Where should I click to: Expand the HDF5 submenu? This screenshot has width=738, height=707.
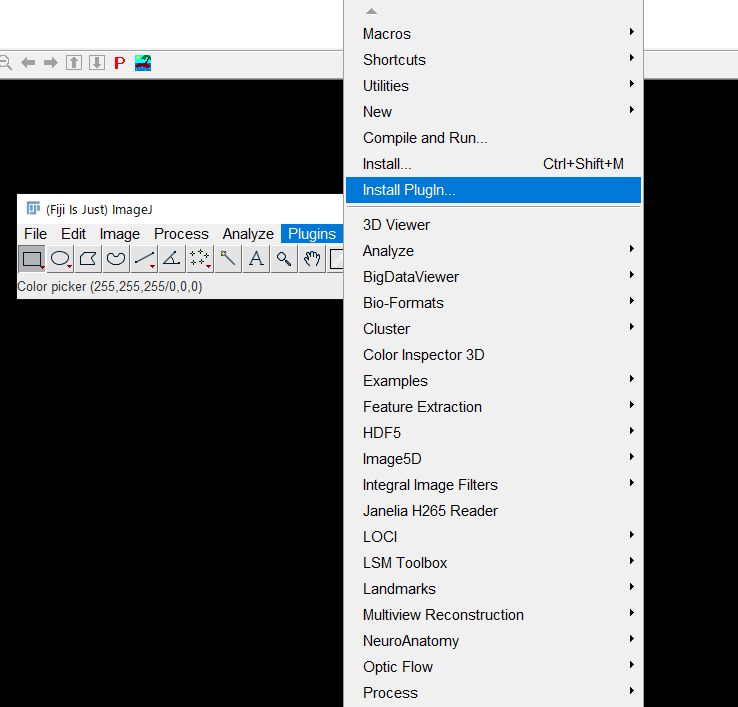tap(493, 433)
